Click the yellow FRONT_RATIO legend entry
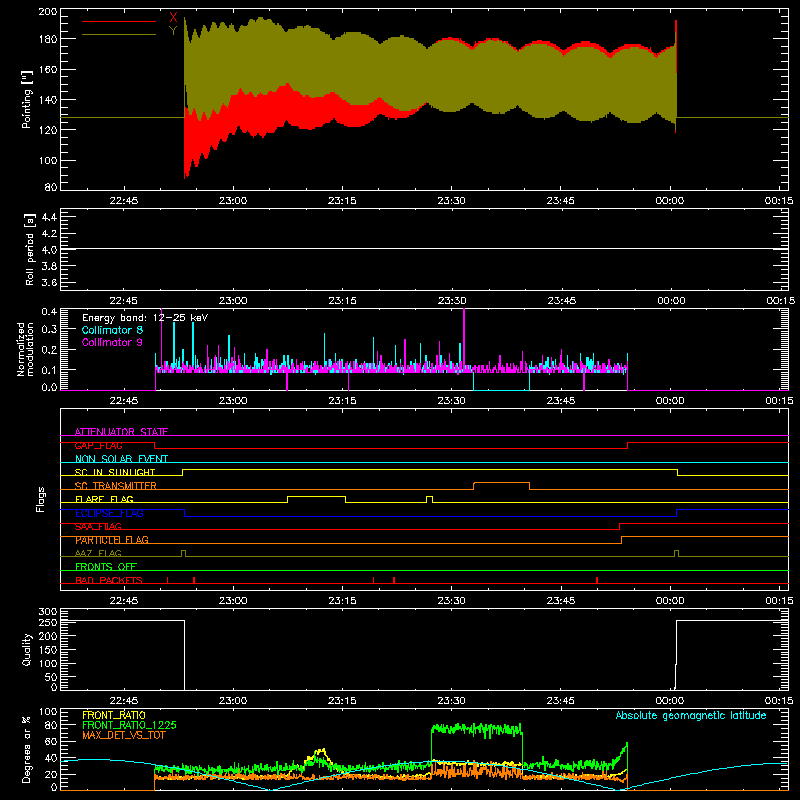The height and width of the screenshot is (800, 800). [x=114, y=715]
